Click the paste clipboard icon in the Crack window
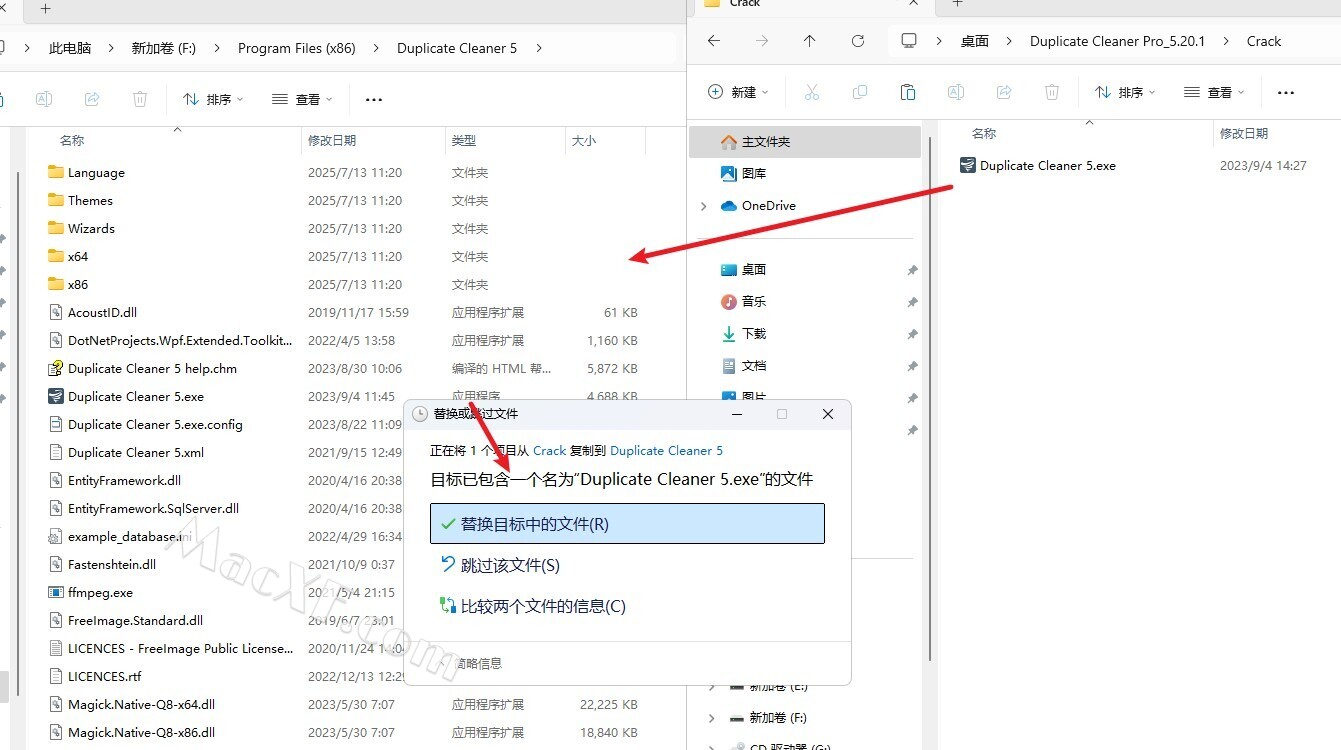Screen dimensions: 1341x750 tap(908, 92)
